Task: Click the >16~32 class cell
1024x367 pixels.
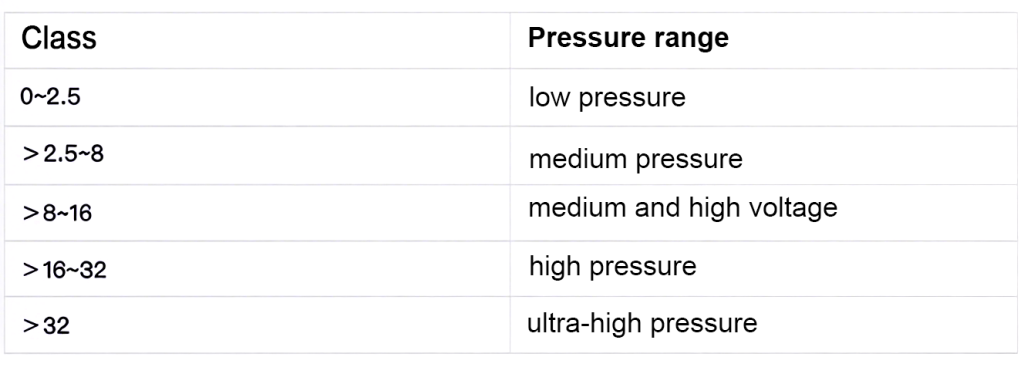Action: [x=257, y=269]
